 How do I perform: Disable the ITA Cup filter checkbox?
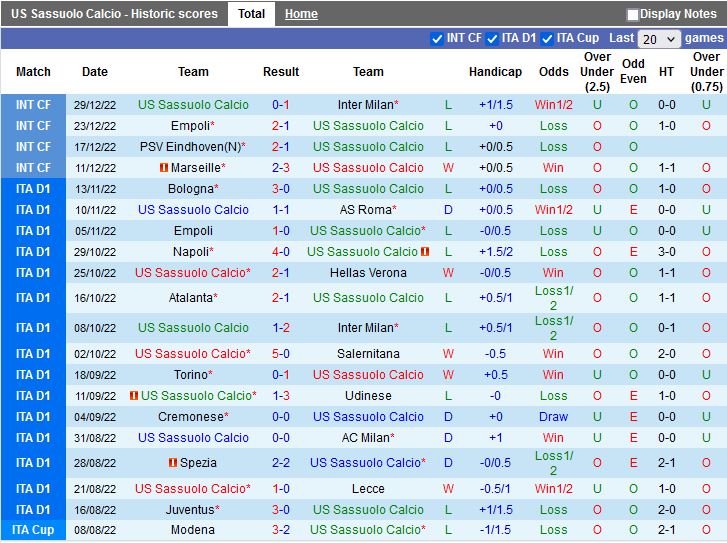click(547, 39)
